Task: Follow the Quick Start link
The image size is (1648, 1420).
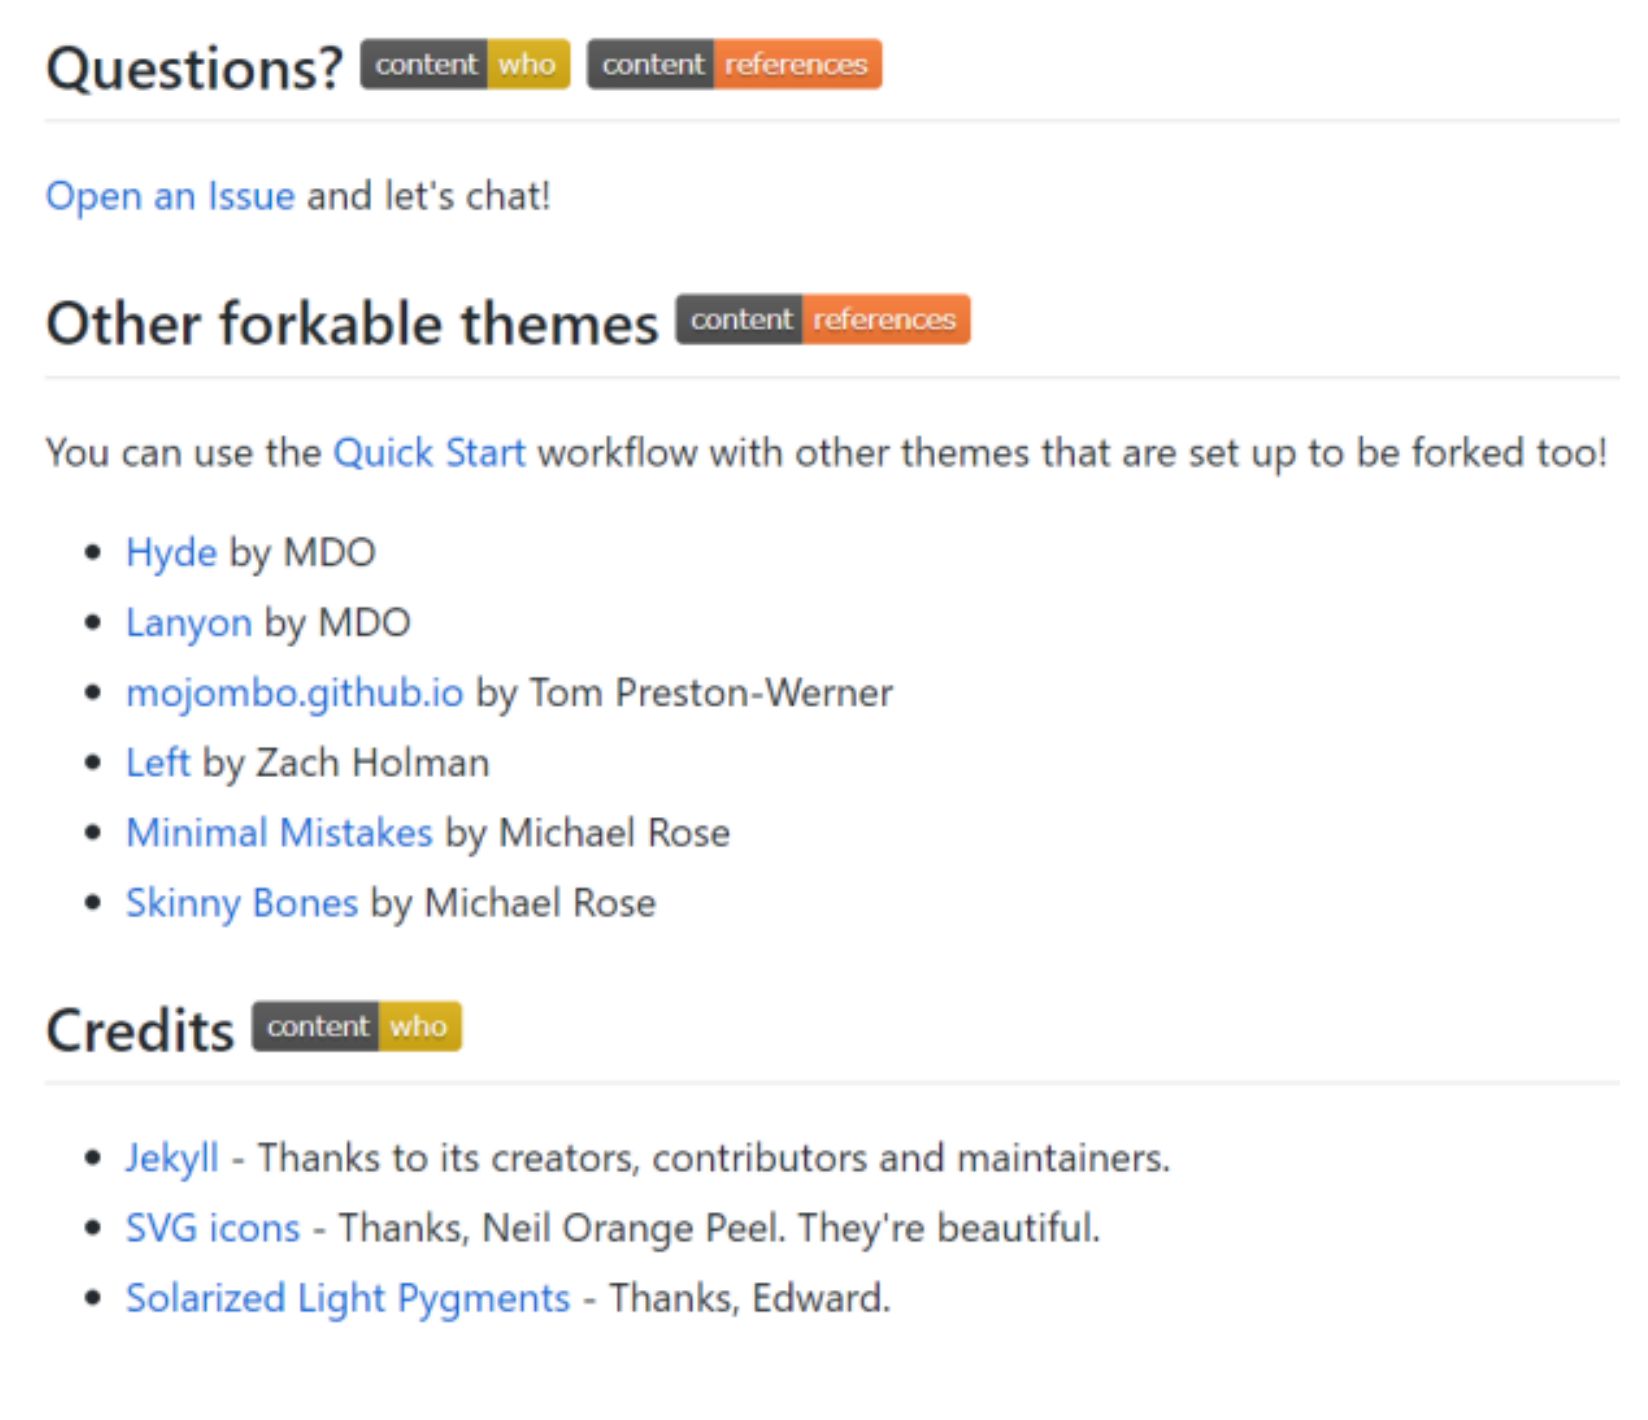Action: pyautogui.click(x=429, y=453)
